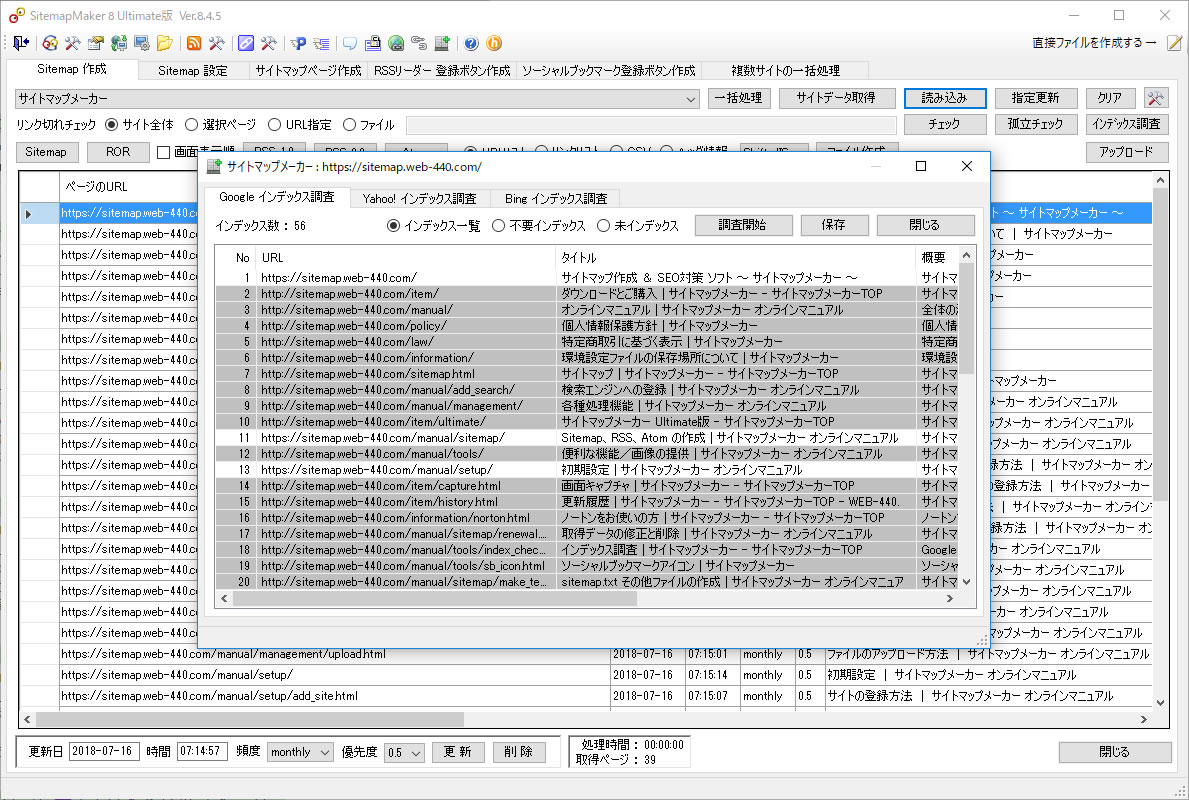This screenshot has height=800, width=1189.
Task: Switch to the サイトマップページ作成 tab
Action: [x=308, y=71]
